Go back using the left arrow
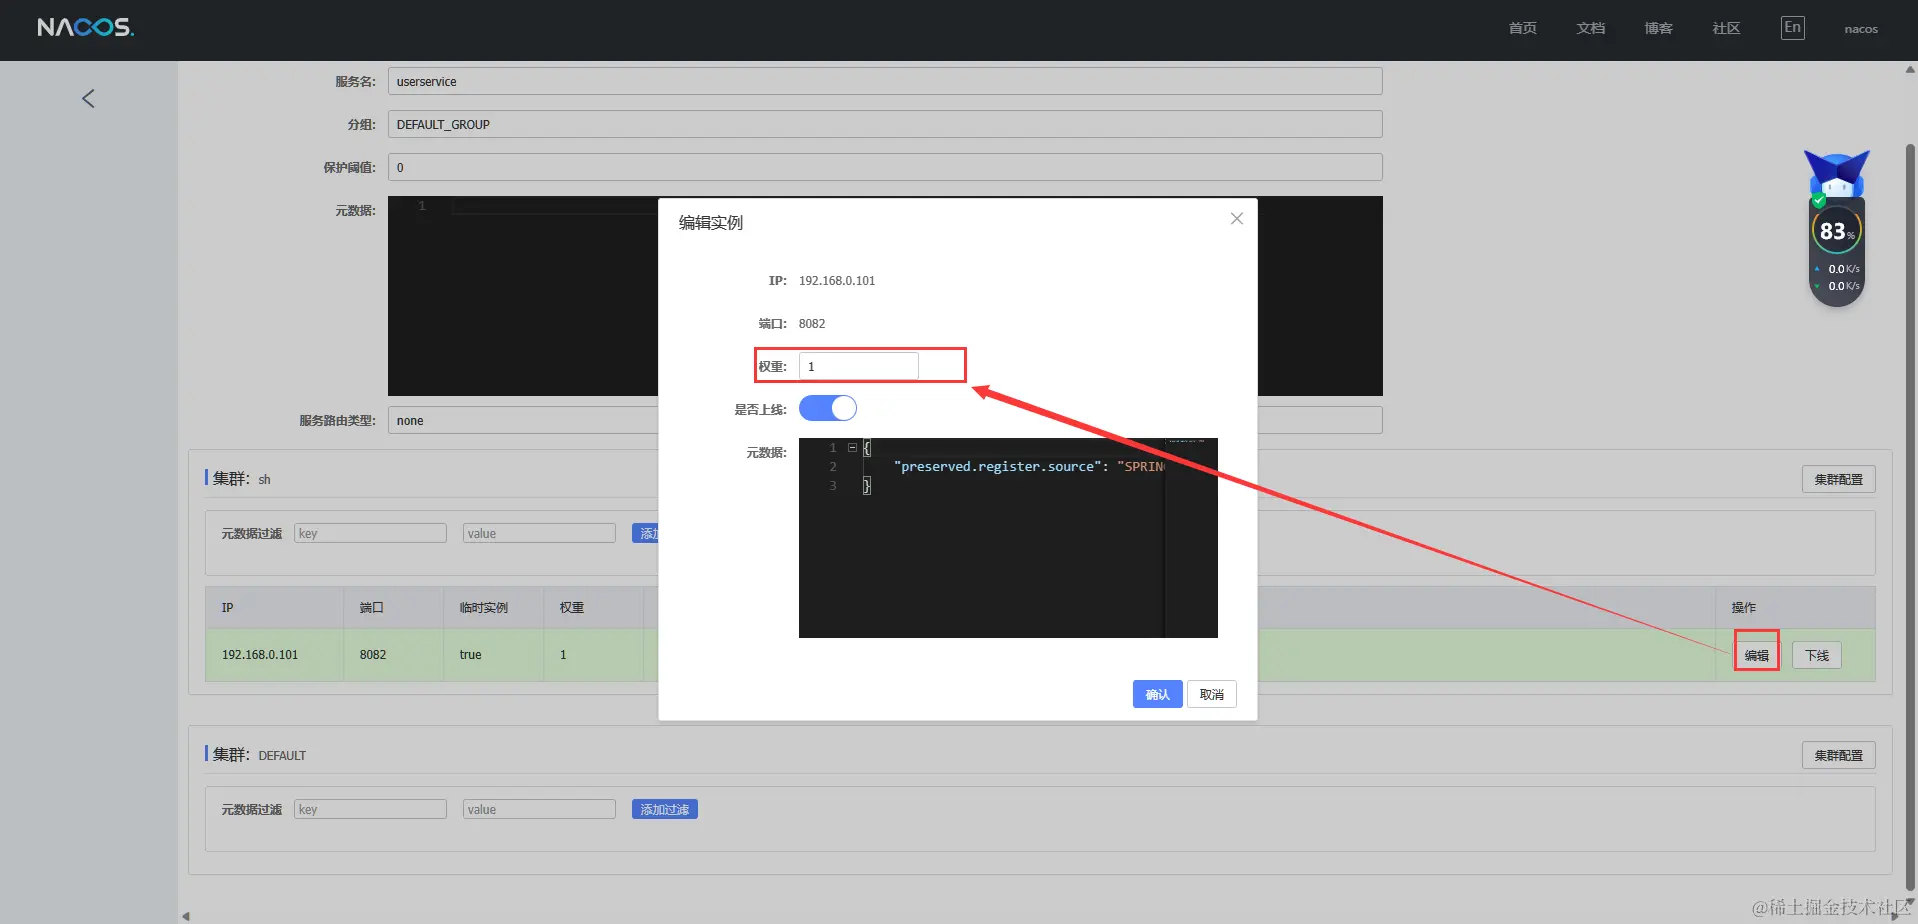 click(x=88, y=98)
